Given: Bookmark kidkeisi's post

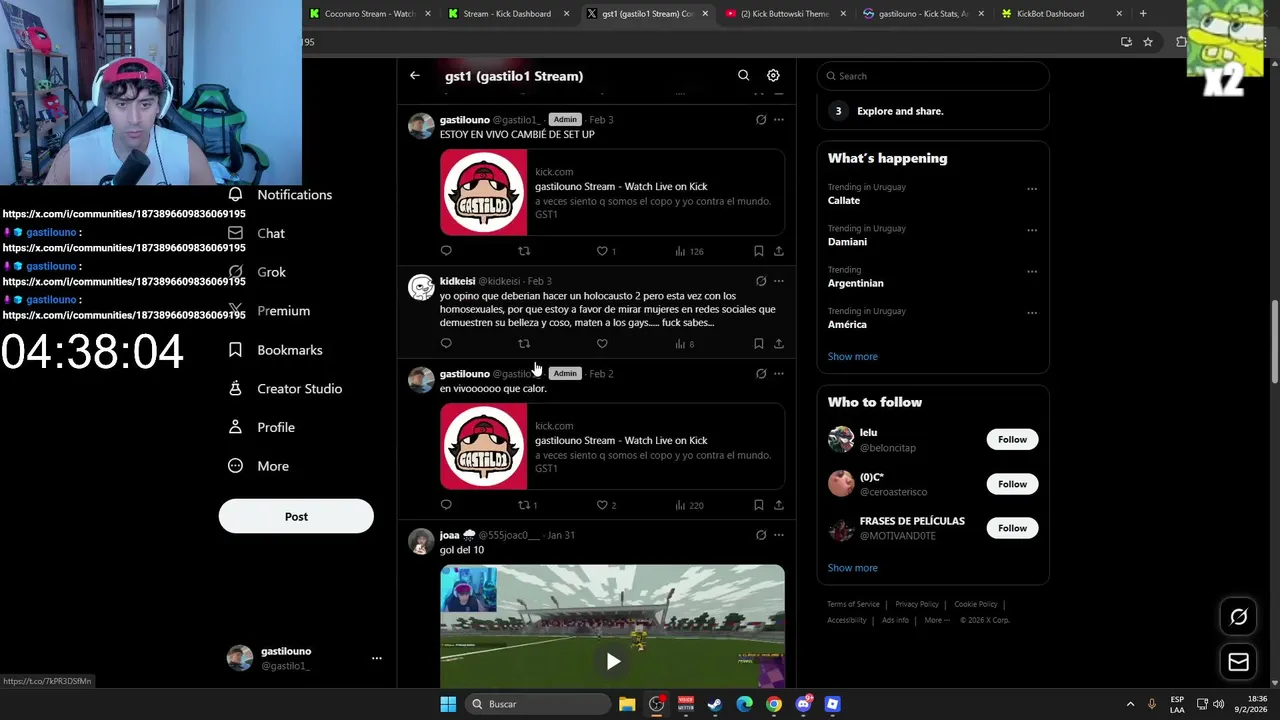Looking at the screenshot, I should [759, 344].
